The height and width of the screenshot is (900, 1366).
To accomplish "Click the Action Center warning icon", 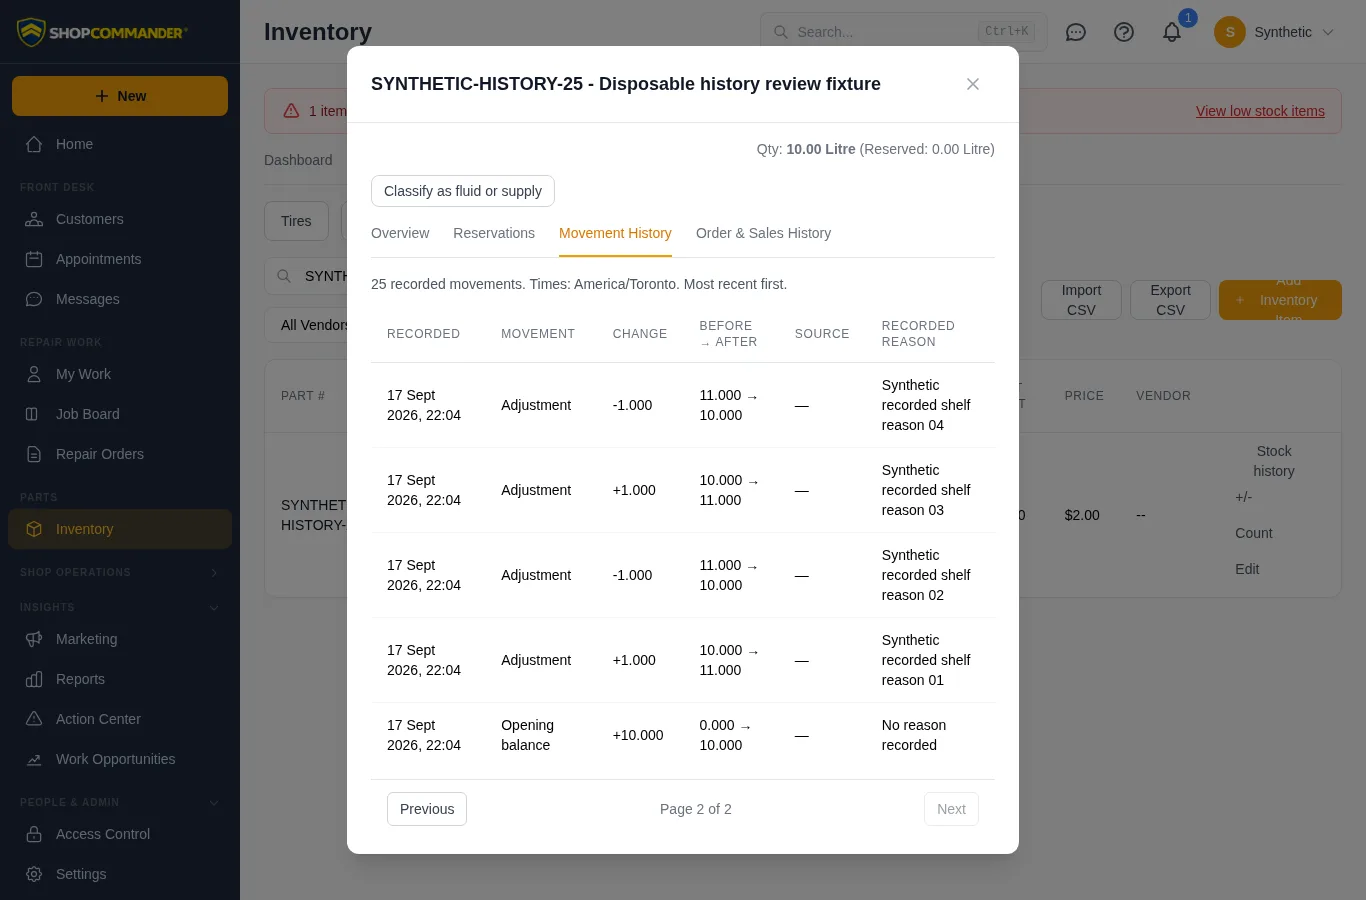I will (34, 719).
